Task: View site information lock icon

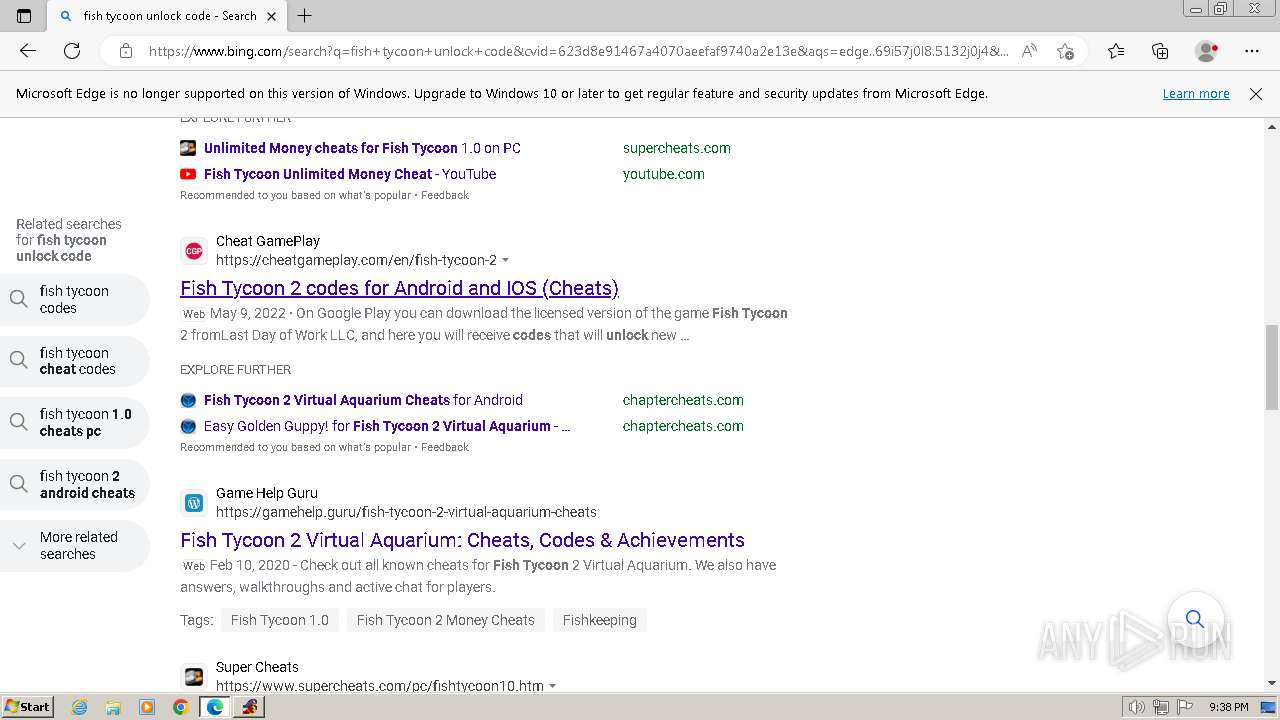Action: point(126,51)
